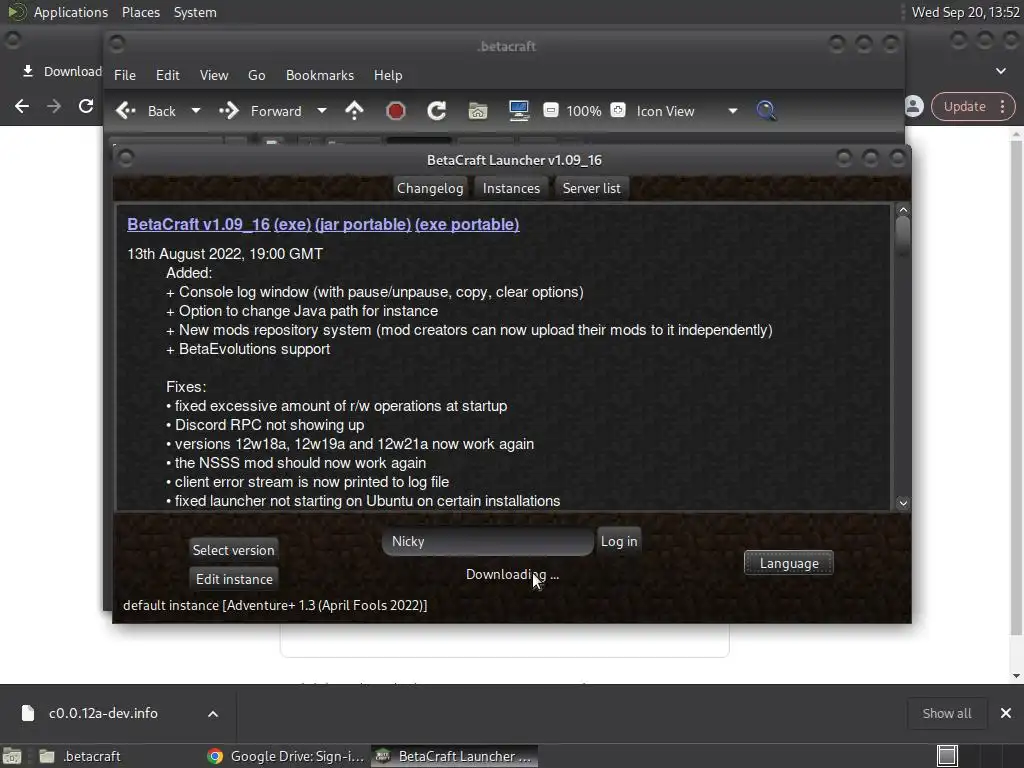This screenshot has width=1024, height=768.
Task: Open the Bookmarks menu
Action: 320,75
